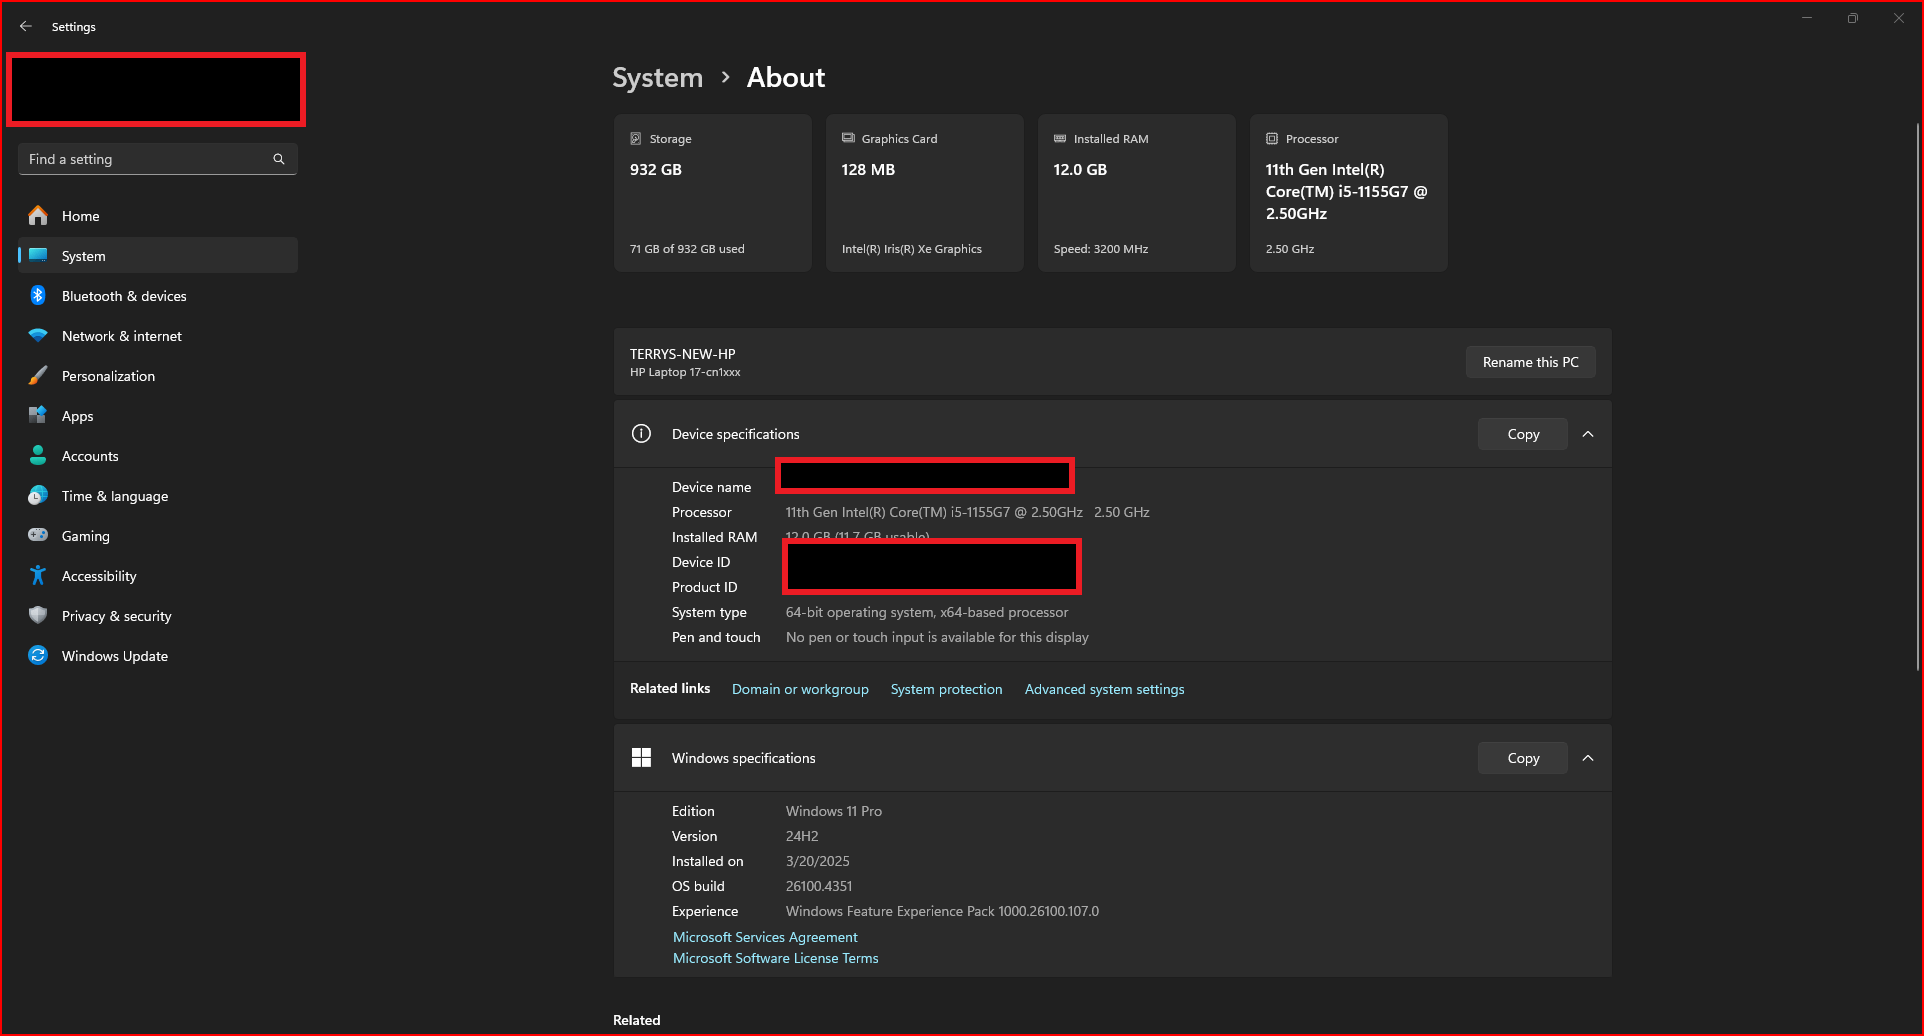The height and width of the screenshot is (1036, 1924).
Task: Click the Windows Update refresh icon
Action: pyautogui.click(x=38, y=655)
